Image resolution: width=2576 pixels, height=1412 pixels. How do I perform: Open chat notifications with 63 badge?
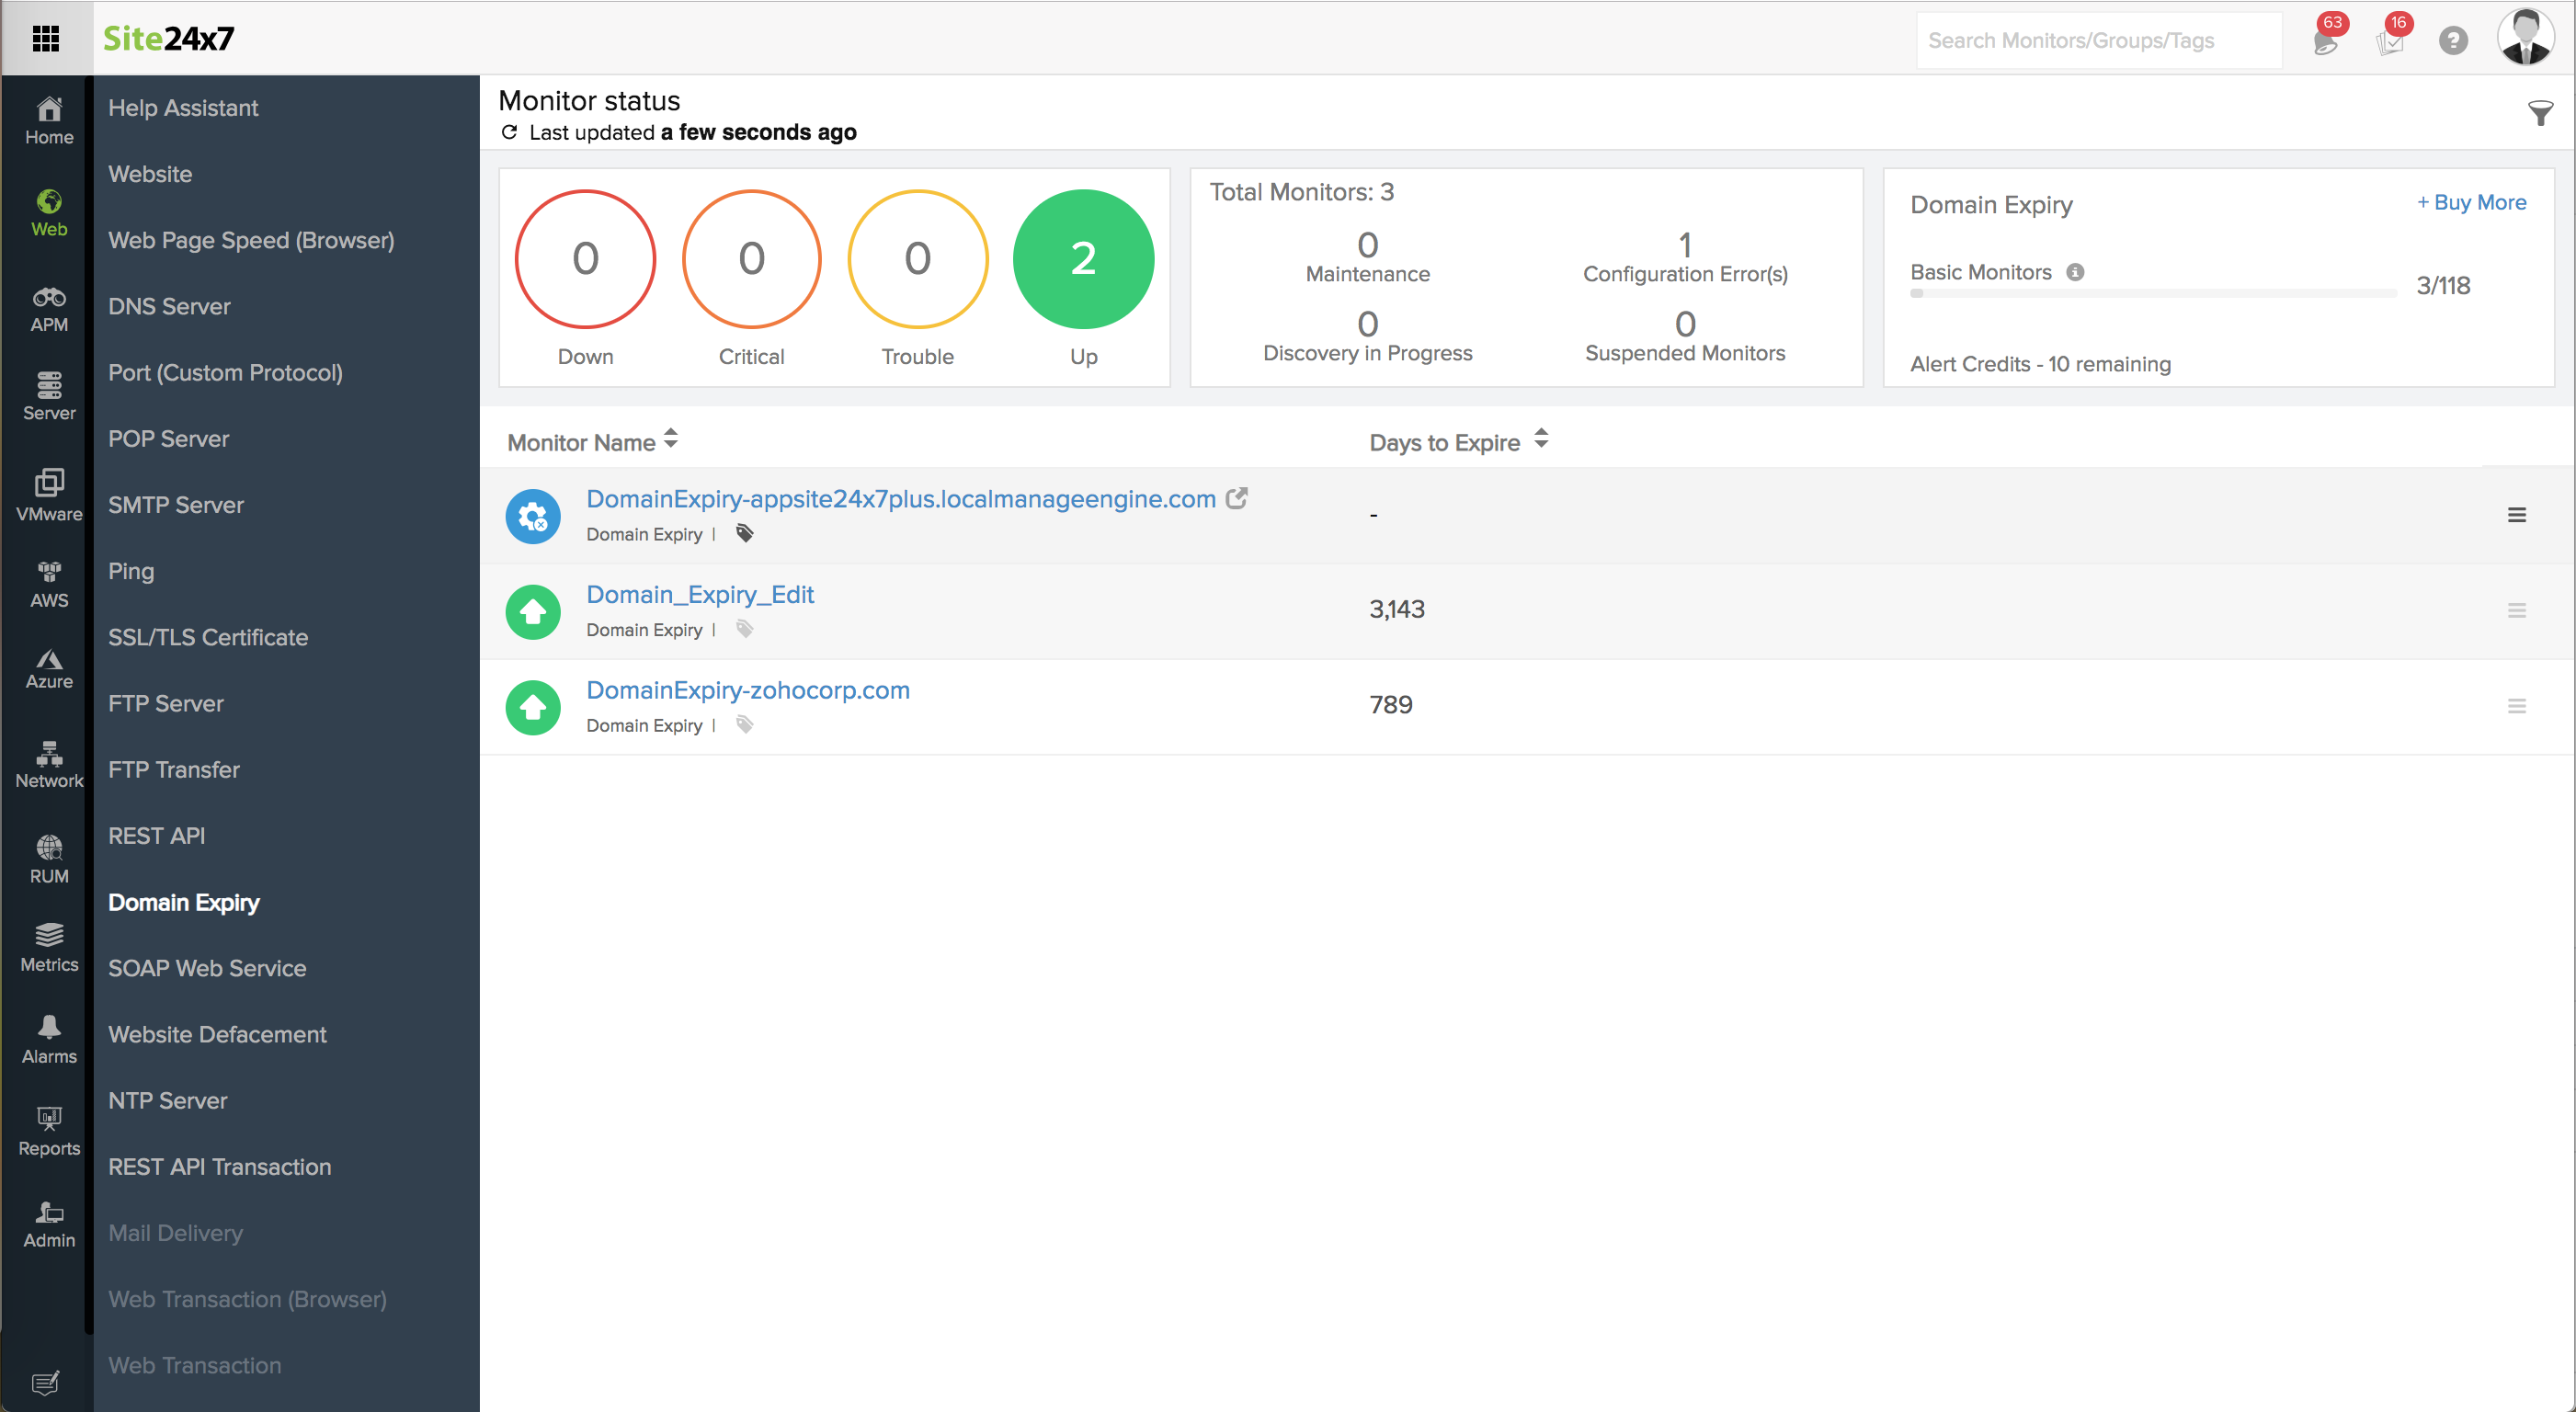(x=2325, y=40)
